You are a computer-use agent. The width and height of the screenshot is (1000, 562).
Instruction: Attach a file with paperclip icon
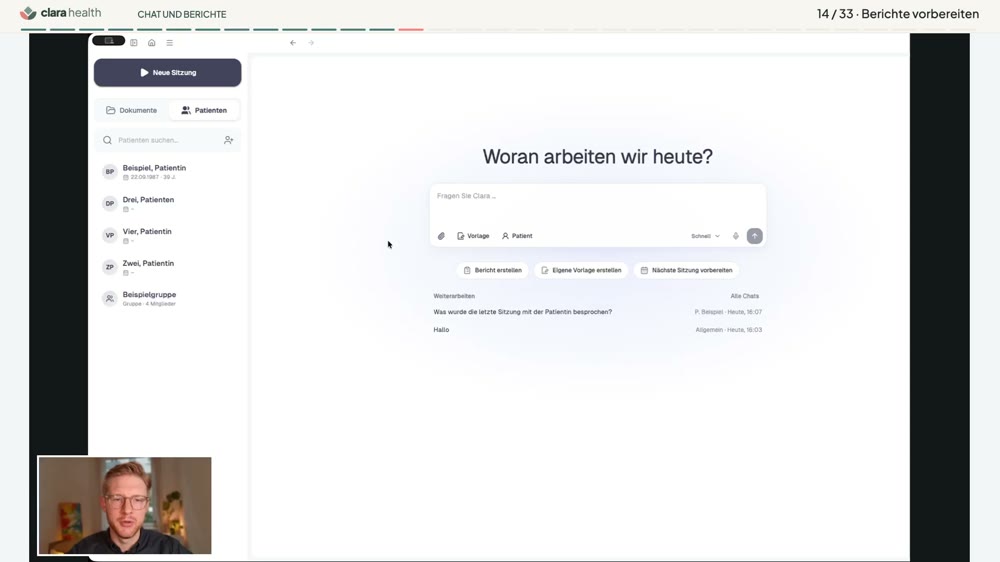point(441,236)
